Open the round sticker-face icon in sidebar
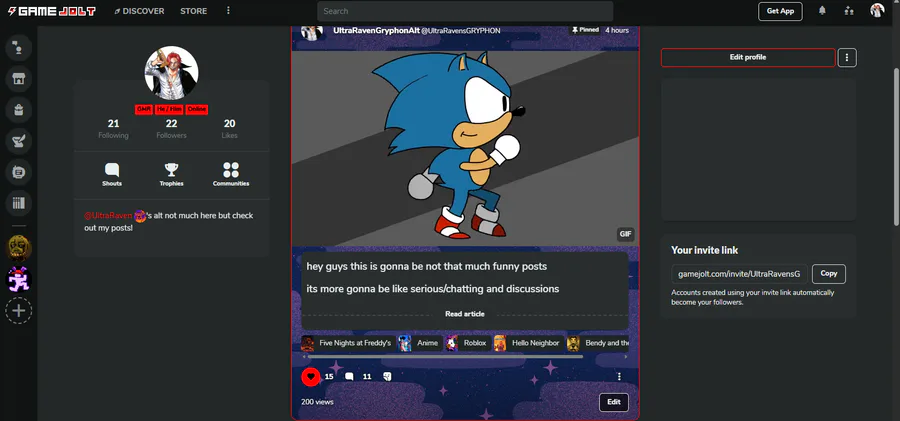Viewport: 900px width, 421px height. click(x=18, y=172)
